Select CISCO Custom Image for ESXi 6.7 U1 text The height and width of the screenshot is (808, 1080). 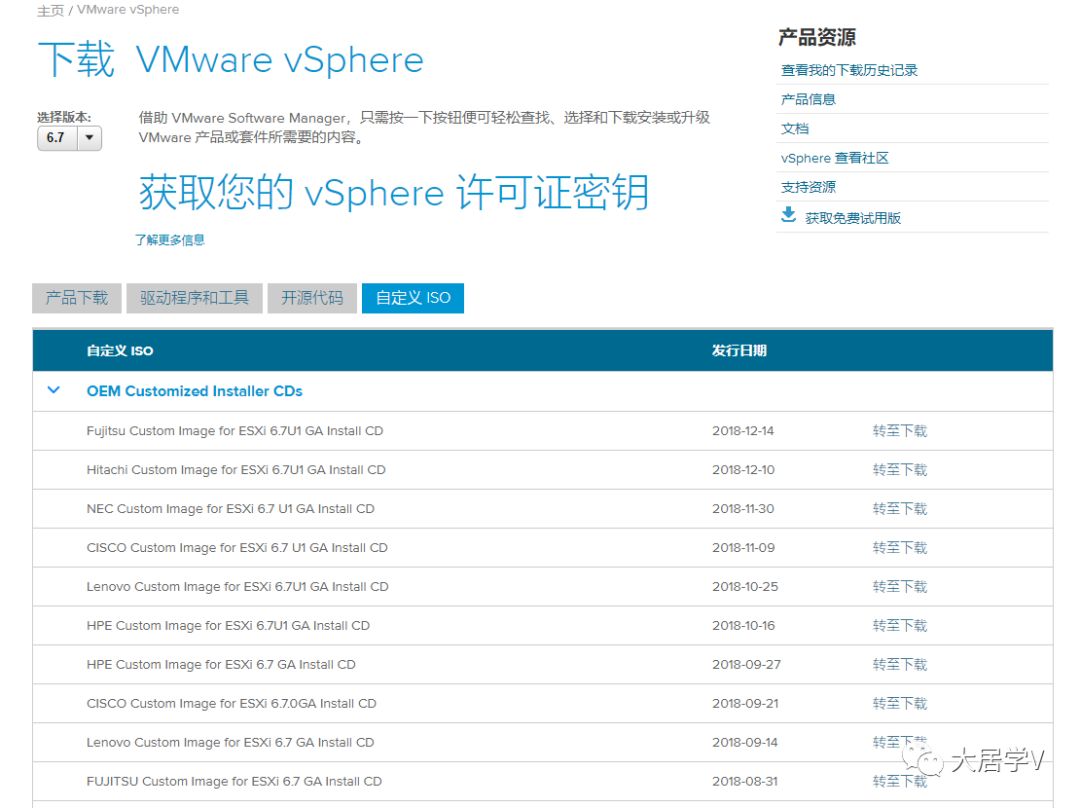click(x=237, y=548)
